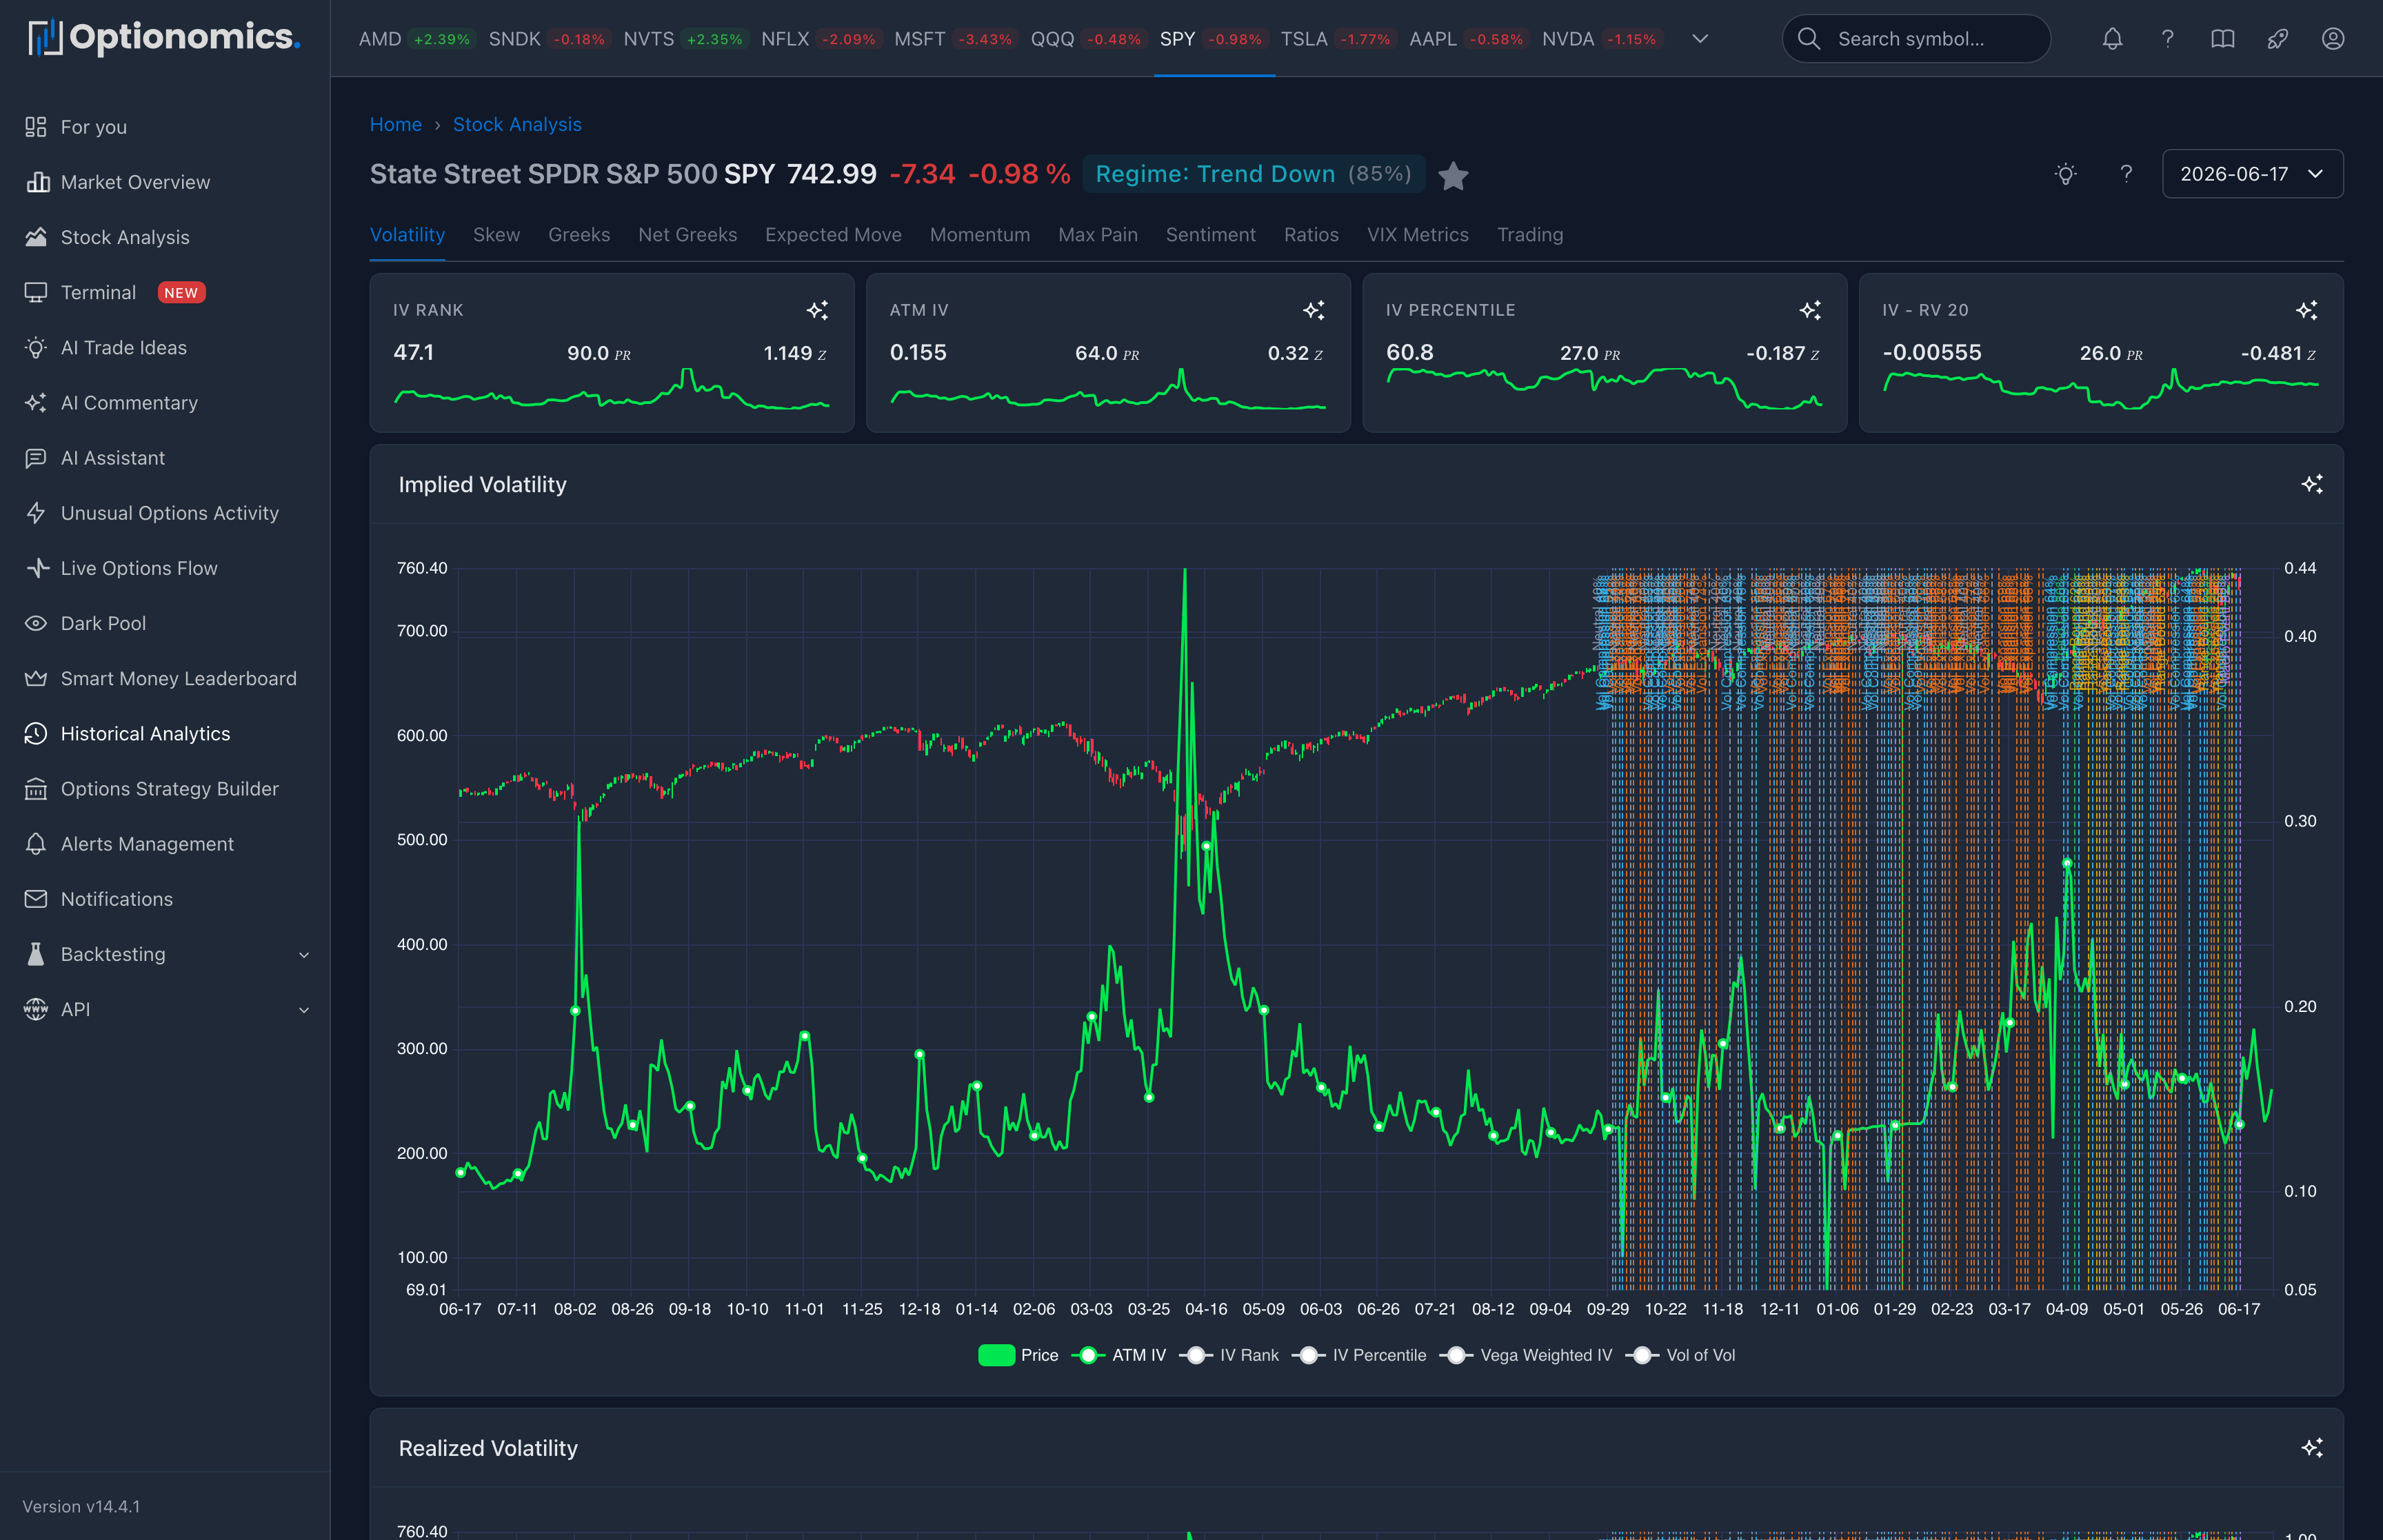Viewport: 2383px width, 1540px height.
Task: Click the IV Percentile sparkline chart
Action: click(1604, 390)
